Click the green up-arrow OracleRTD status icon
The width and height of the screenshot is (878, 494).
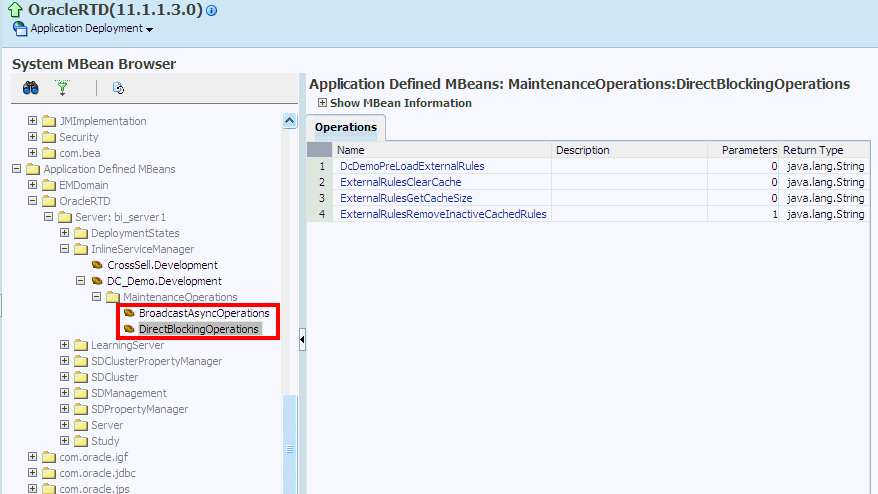click(15, 9)
